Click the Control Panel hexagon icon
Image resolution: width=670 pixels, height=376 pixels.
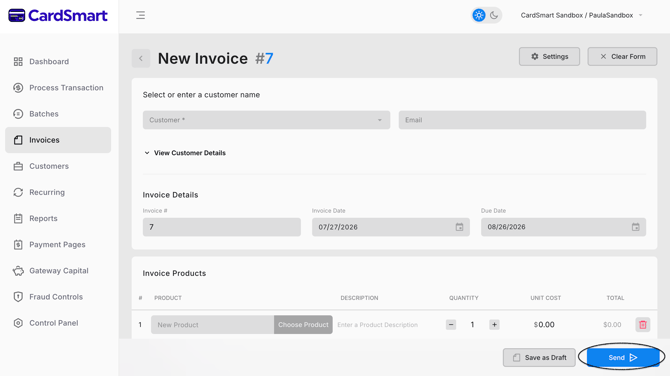pos(18,323)
